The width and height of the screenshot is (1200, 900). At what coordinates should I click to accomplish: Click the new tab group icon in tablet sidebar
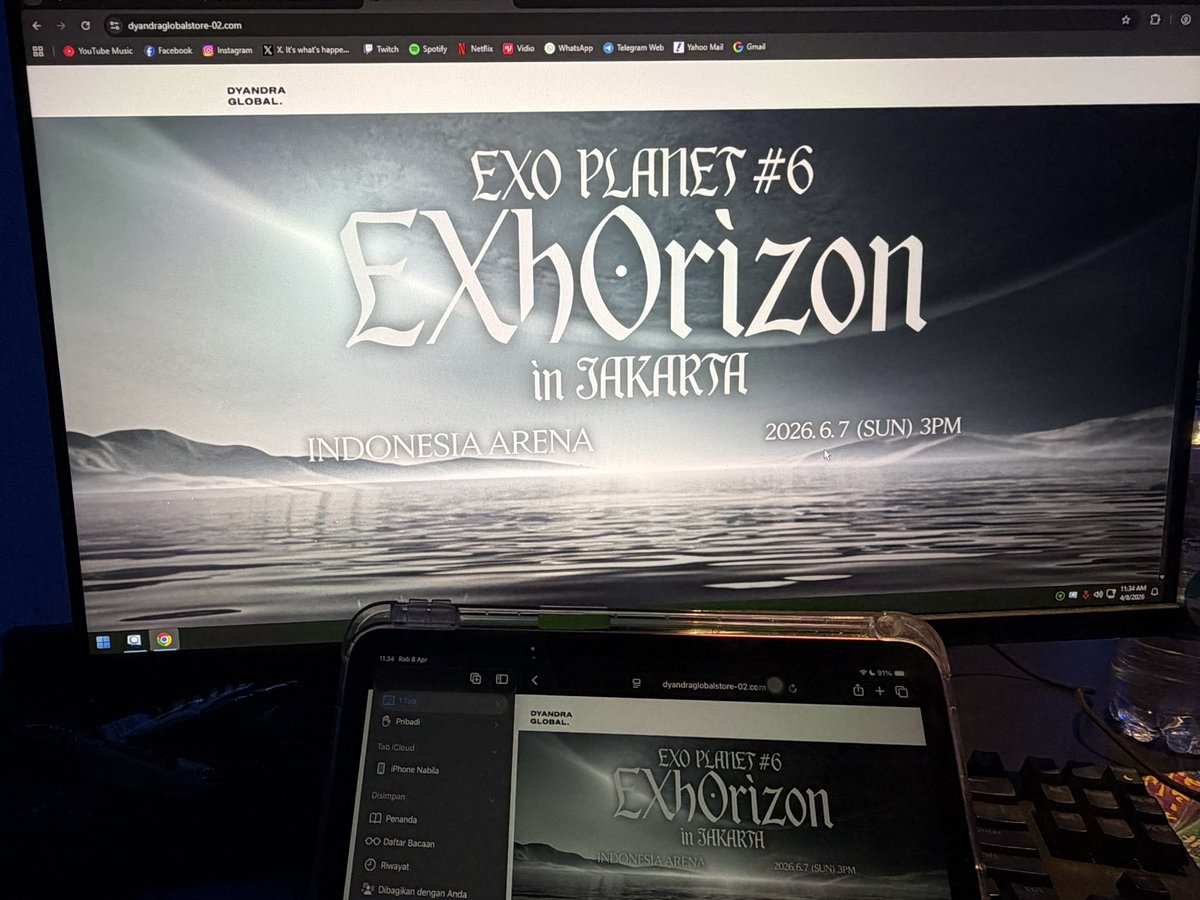pyautogui.click(x=475, y=678)
